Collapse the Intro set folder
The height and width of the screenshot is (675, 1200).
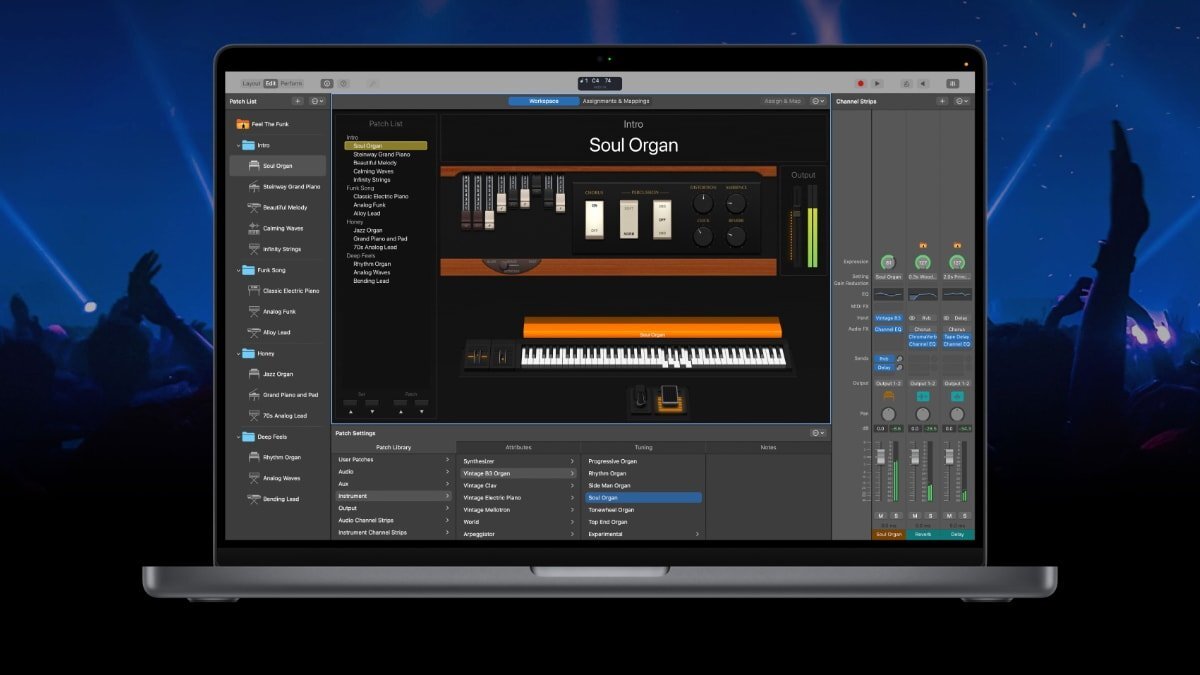point(238,145)
